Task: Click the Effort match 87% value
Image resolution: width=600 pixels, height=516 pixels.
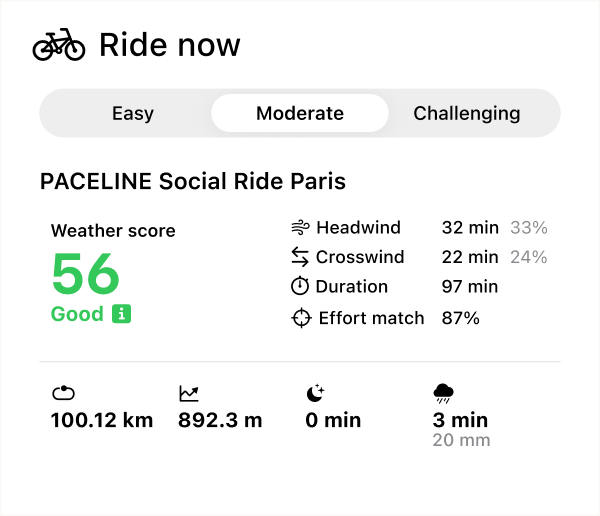Action: (461, 318)
